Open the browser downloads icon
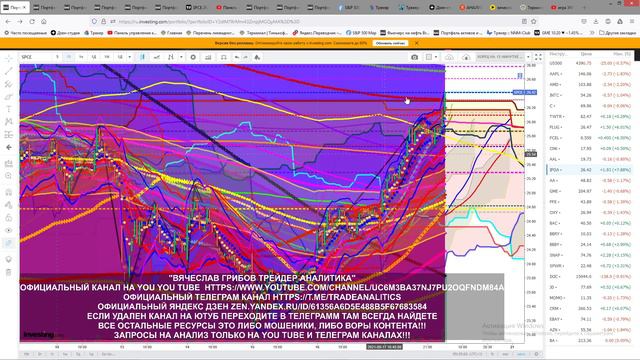This screenshot has width=640, height=360. 596,21
